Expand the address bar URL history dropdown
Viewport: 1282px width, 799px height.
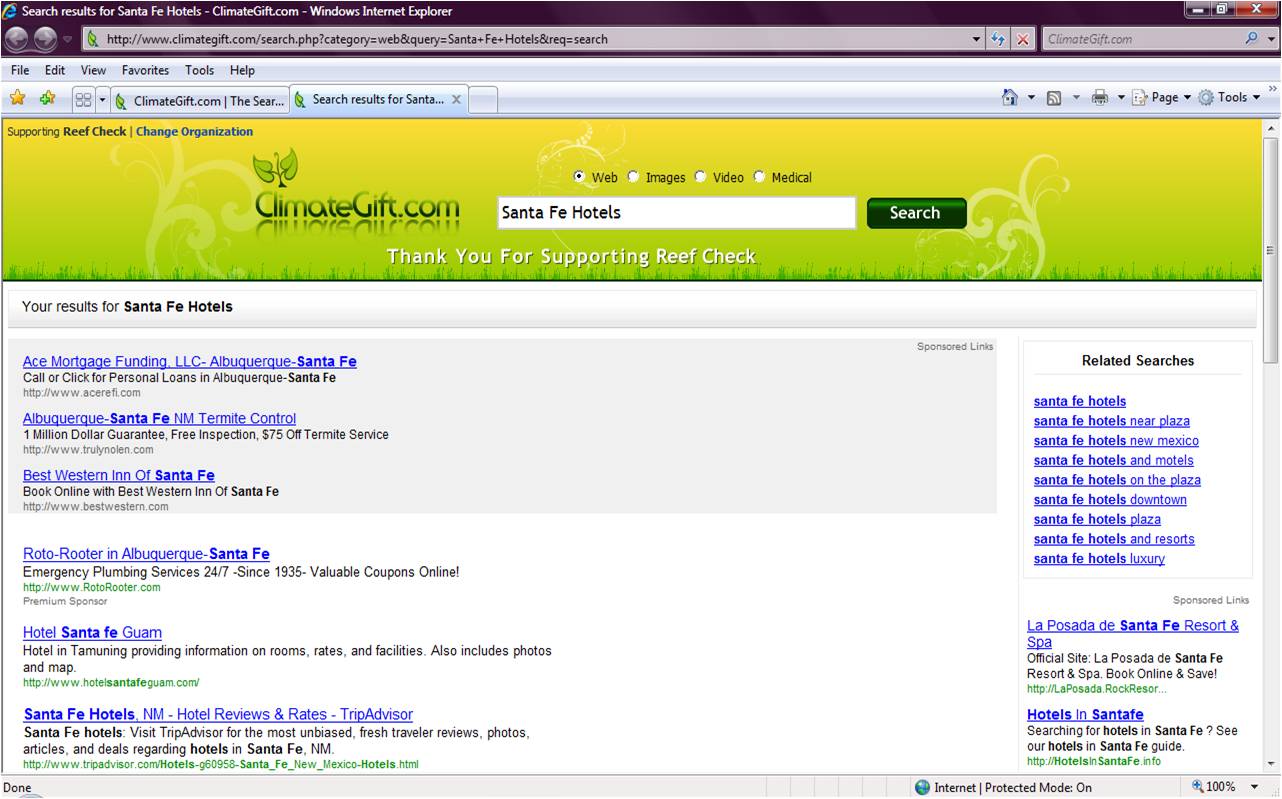click(x=977, y=40)
